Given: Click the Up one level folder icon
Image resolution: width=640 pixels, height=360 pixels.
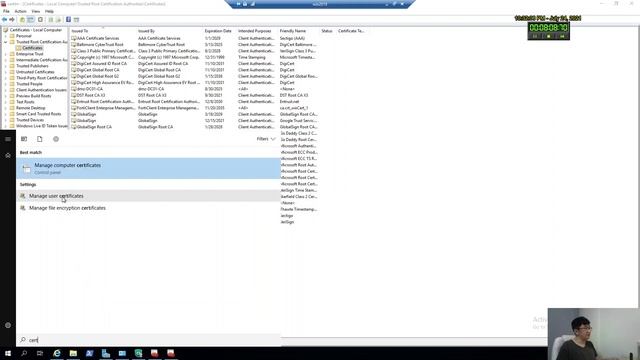Looking at the screenshot, I should (x=22, y=20).
